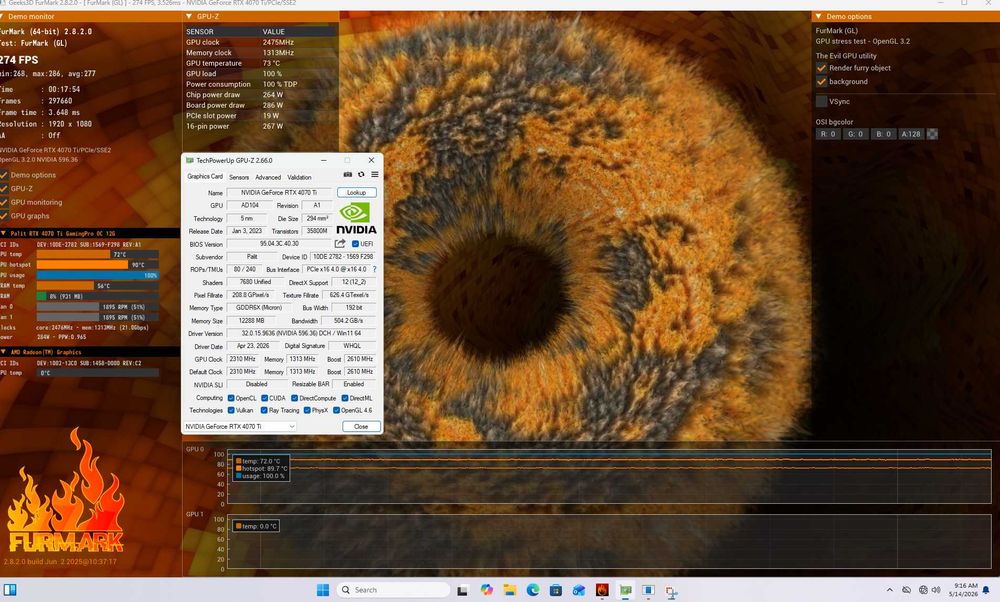Open File Explorer from the taskbar
Viewport: 1000px width, 602px height.
coord(510,590)
